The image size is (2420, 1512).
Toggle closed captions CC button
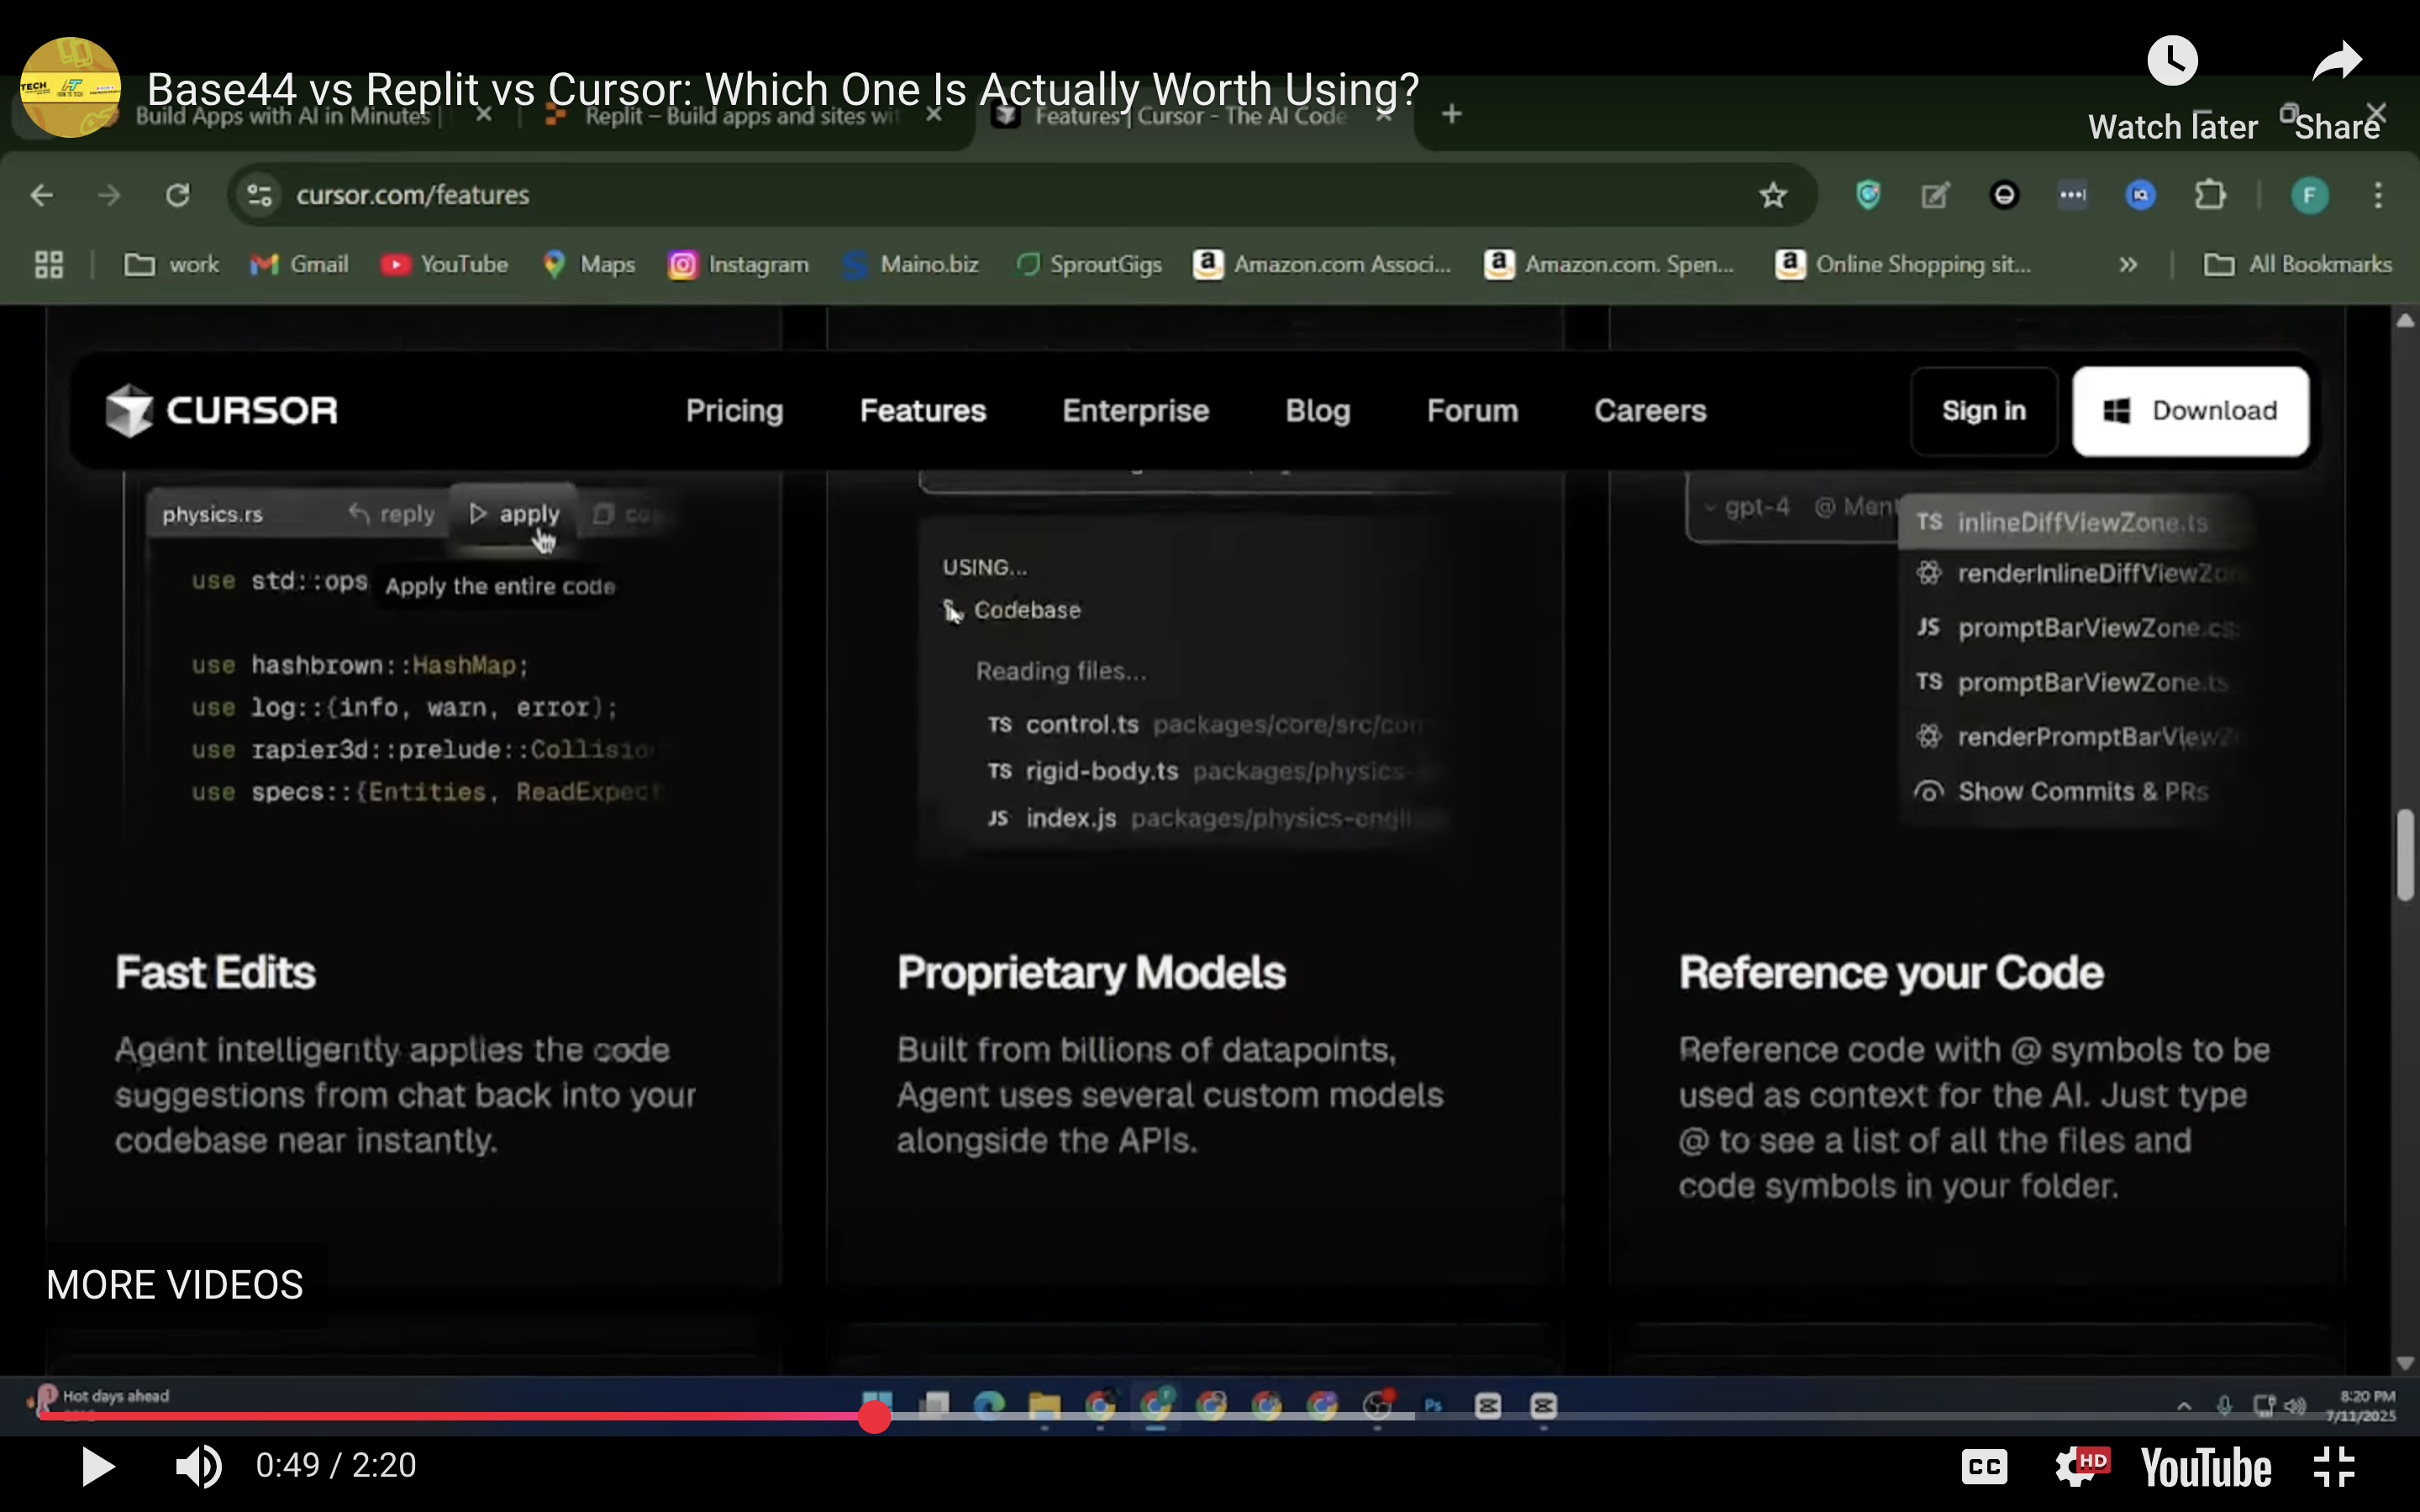pyautogui.click(x=1984, y=1467)
